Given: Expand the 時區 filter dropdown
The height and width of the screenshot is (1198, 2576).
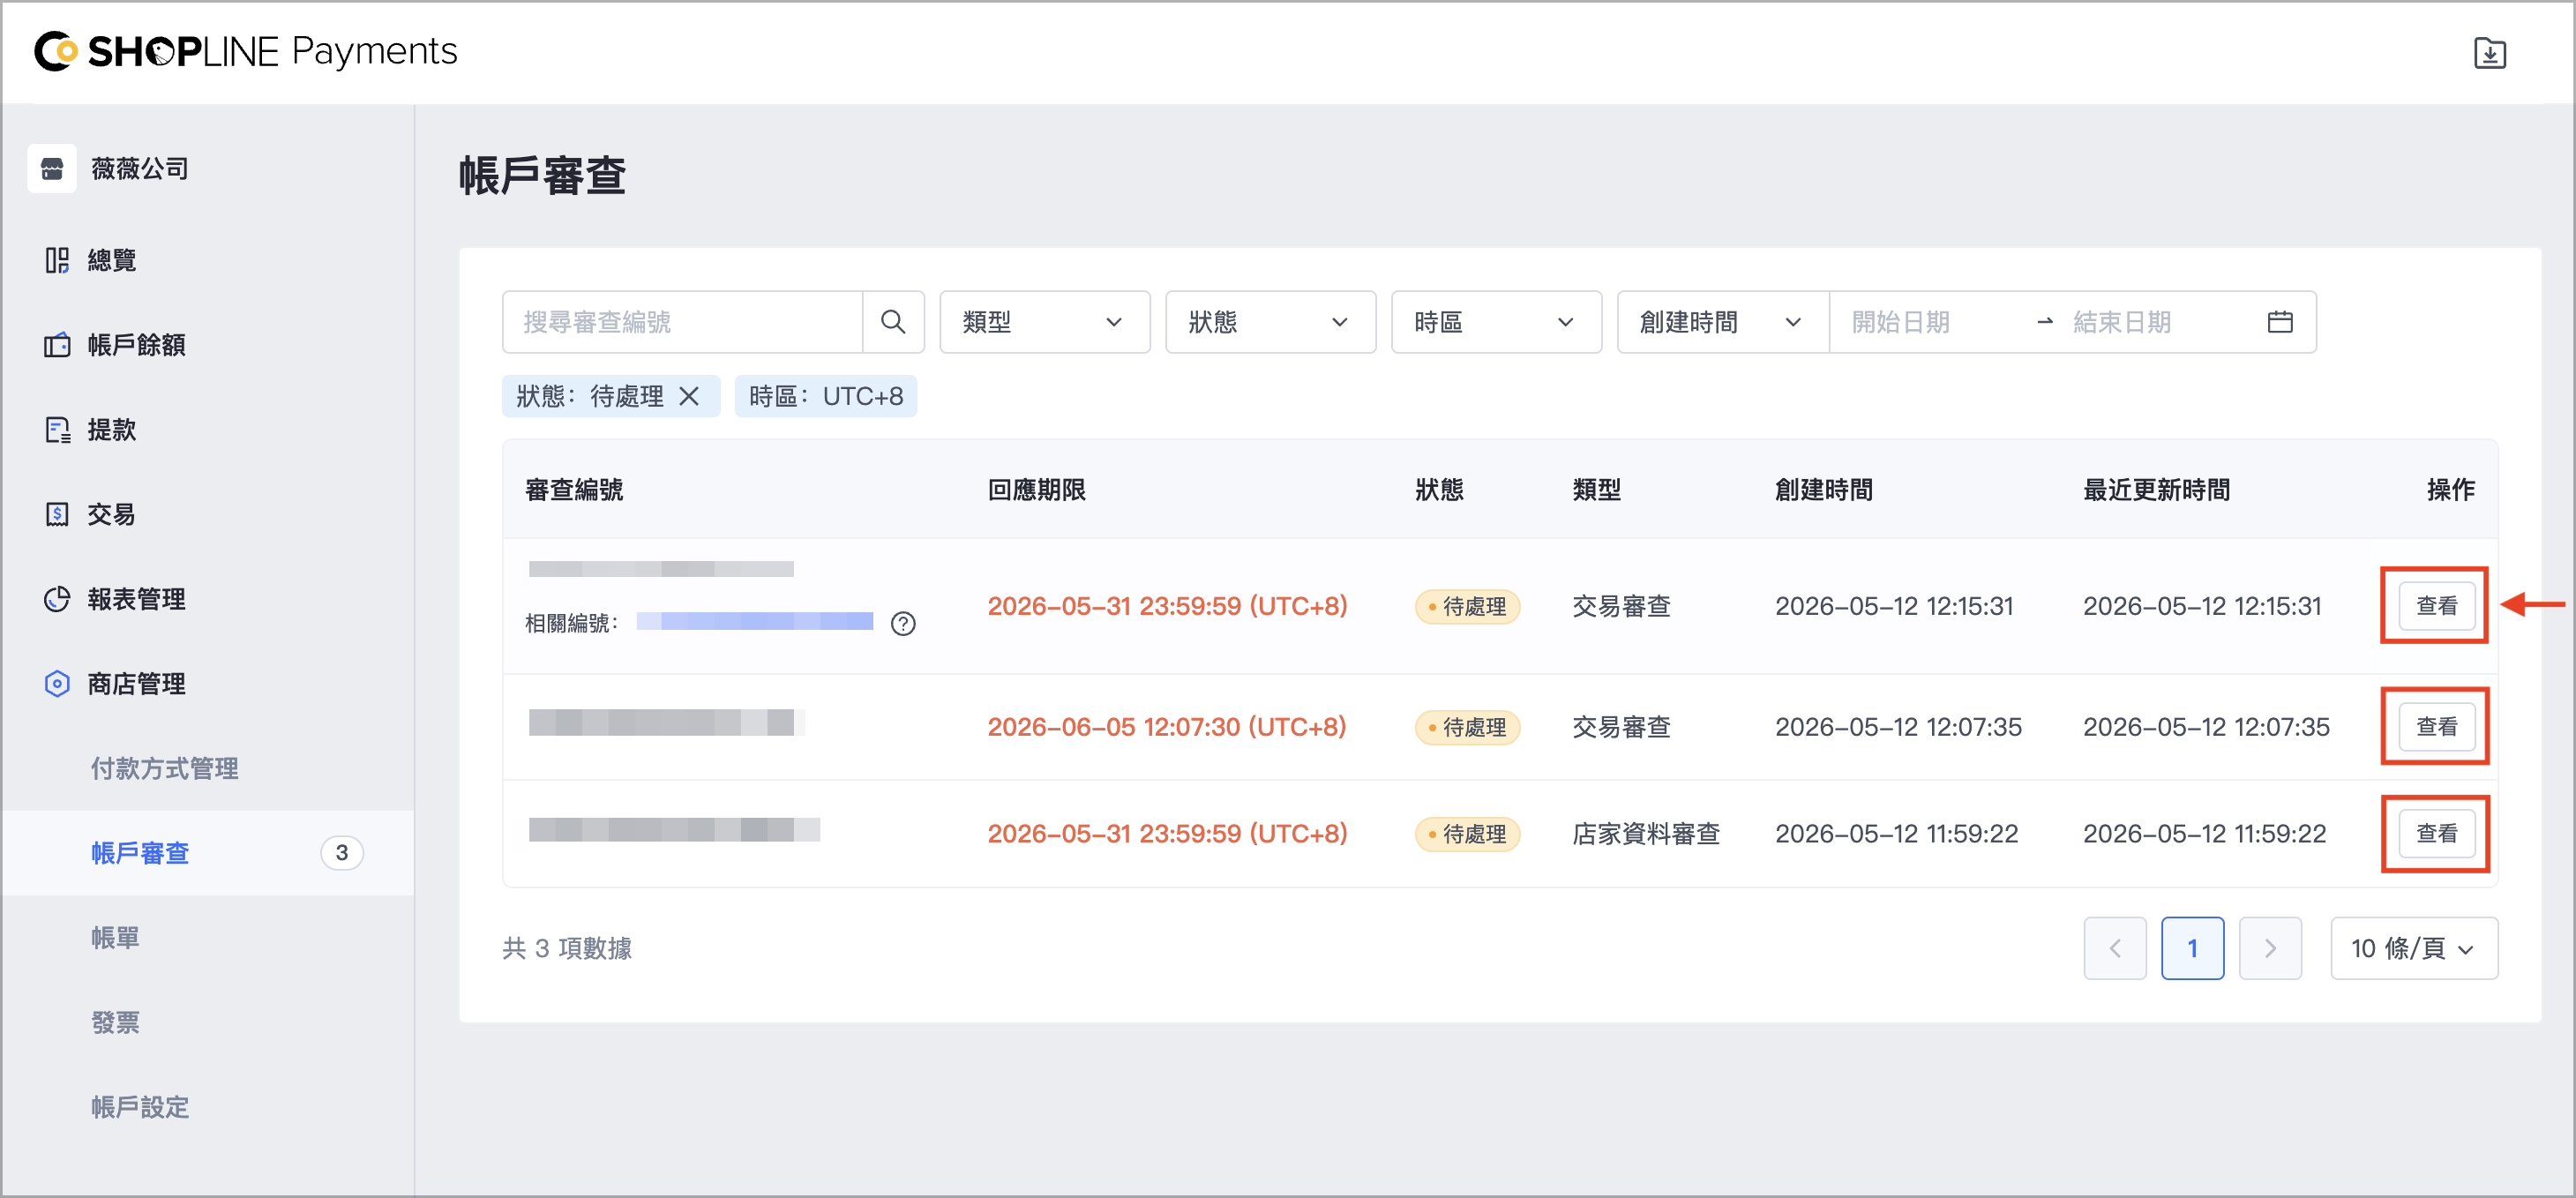Looking at the screenshot, I should click(1496, 322).
